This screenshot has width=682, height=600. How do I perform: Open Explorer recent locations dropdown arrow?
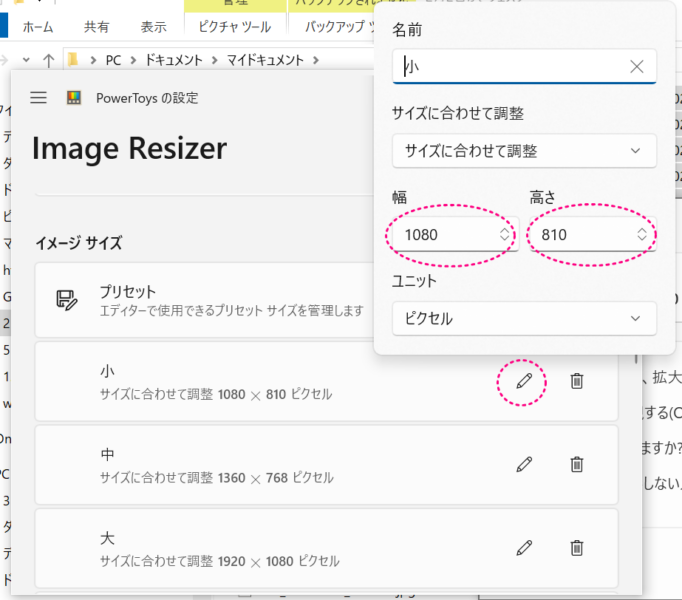coord(26,60)
